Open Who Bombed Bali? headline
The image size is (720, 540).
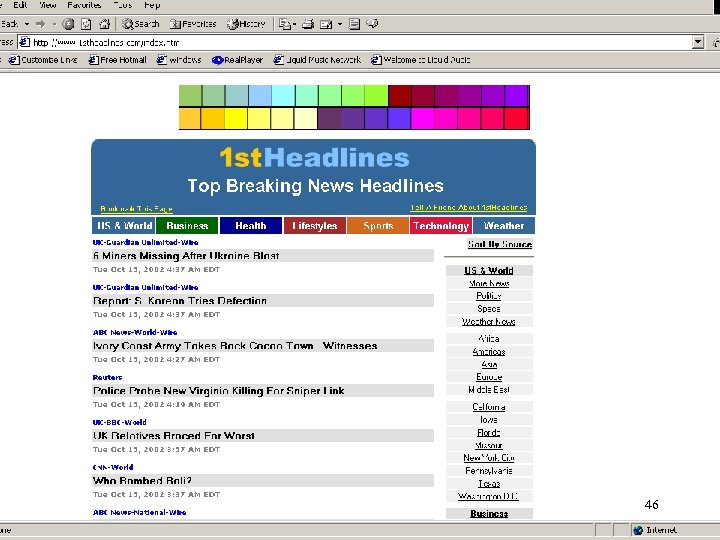tap(142, 481)
